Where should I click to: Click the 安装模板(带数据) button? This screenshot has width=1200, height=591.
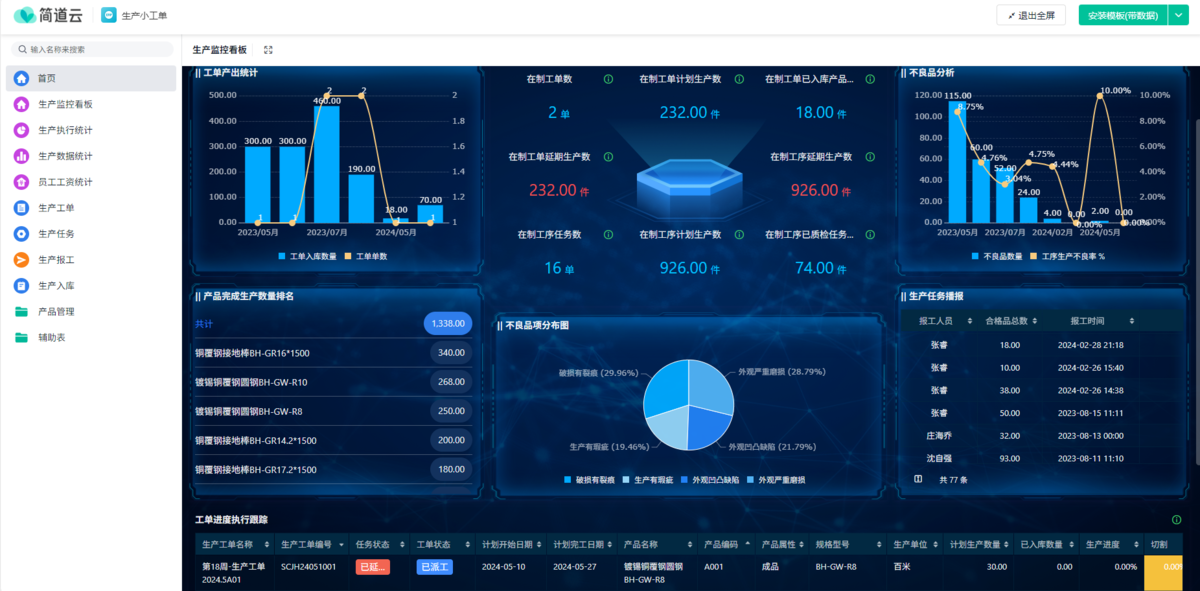click(x=1122, y=16)
